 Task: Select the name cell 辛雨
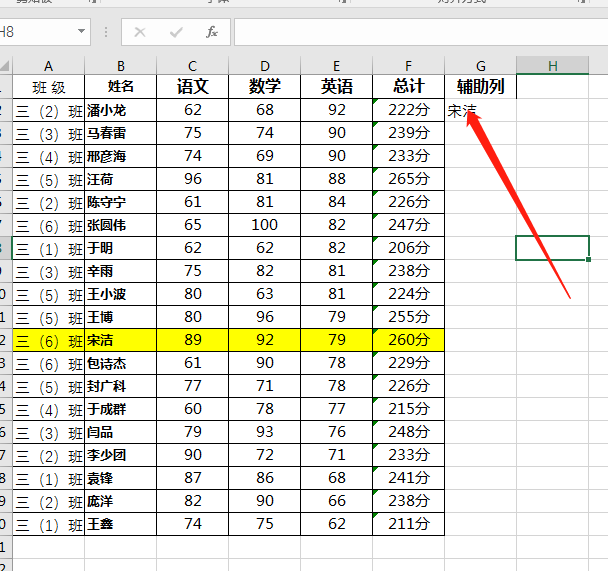[121, 271]
